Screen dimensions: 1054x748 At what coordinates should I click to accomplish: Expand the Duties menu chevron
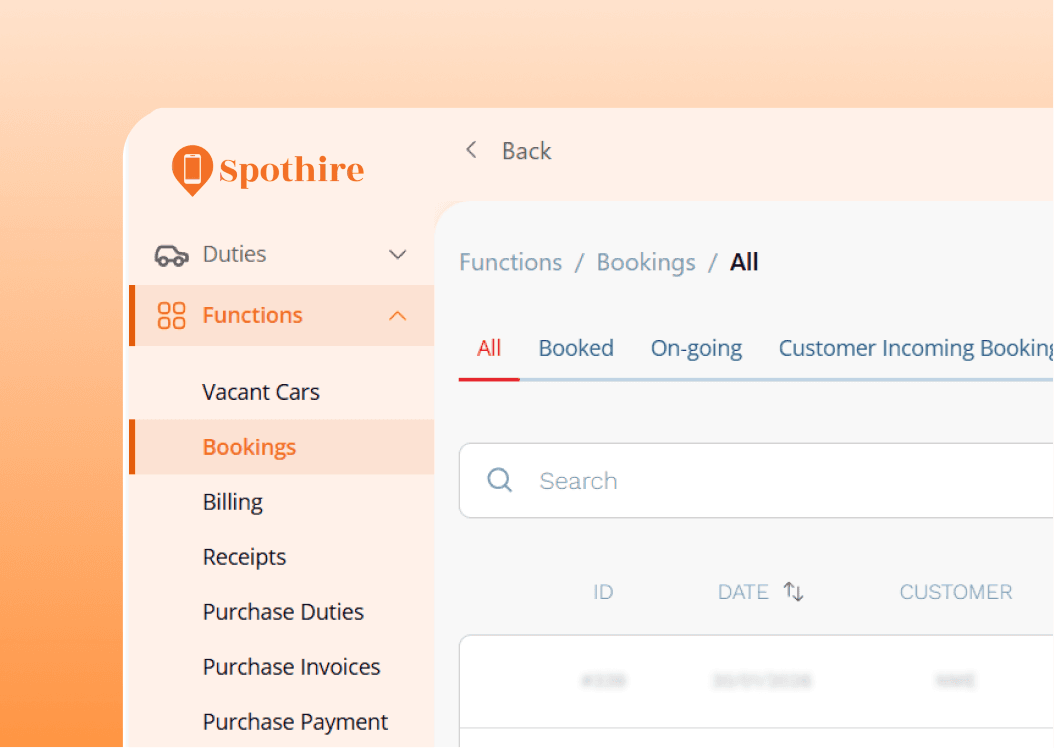(x=397, y=255)
